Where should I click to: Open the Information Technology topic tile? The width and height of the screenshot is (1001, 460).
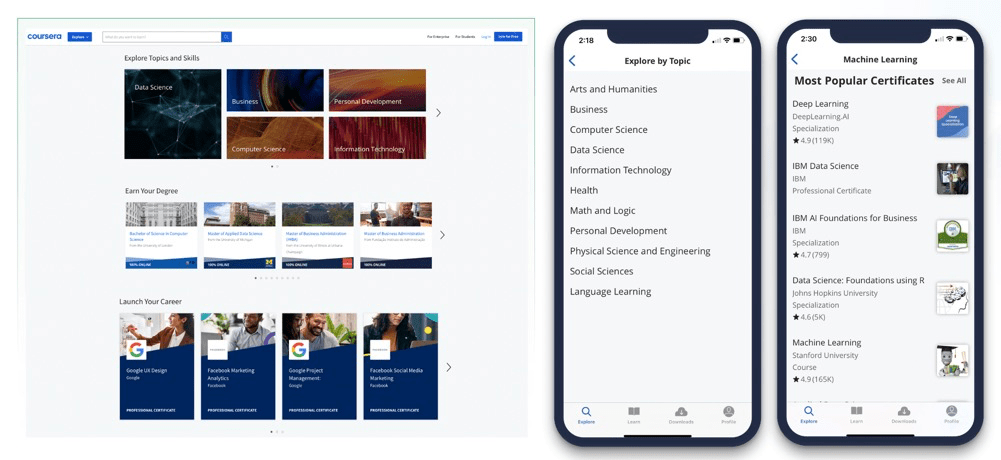[377, 138]
